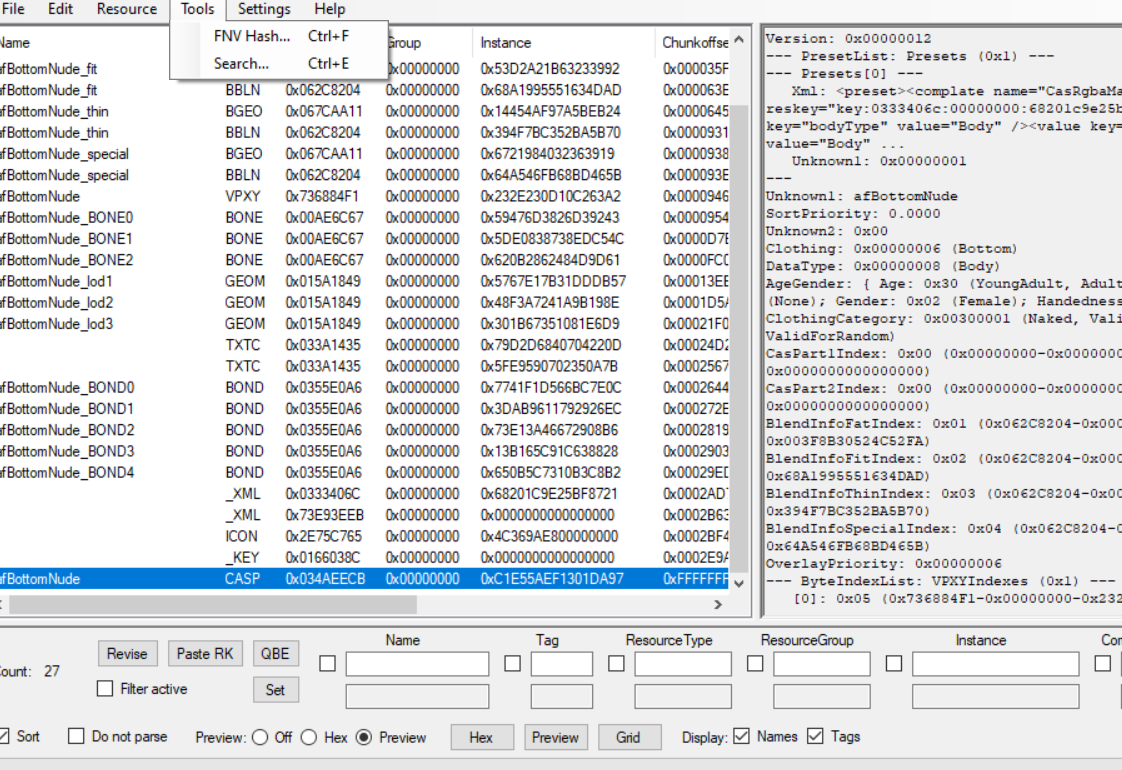The width and height of the screenshot is (1122, 770).
Task: Click the horizontal scrollbar thumb of the list
Action: pyautogui.click(x=213, y=605)
